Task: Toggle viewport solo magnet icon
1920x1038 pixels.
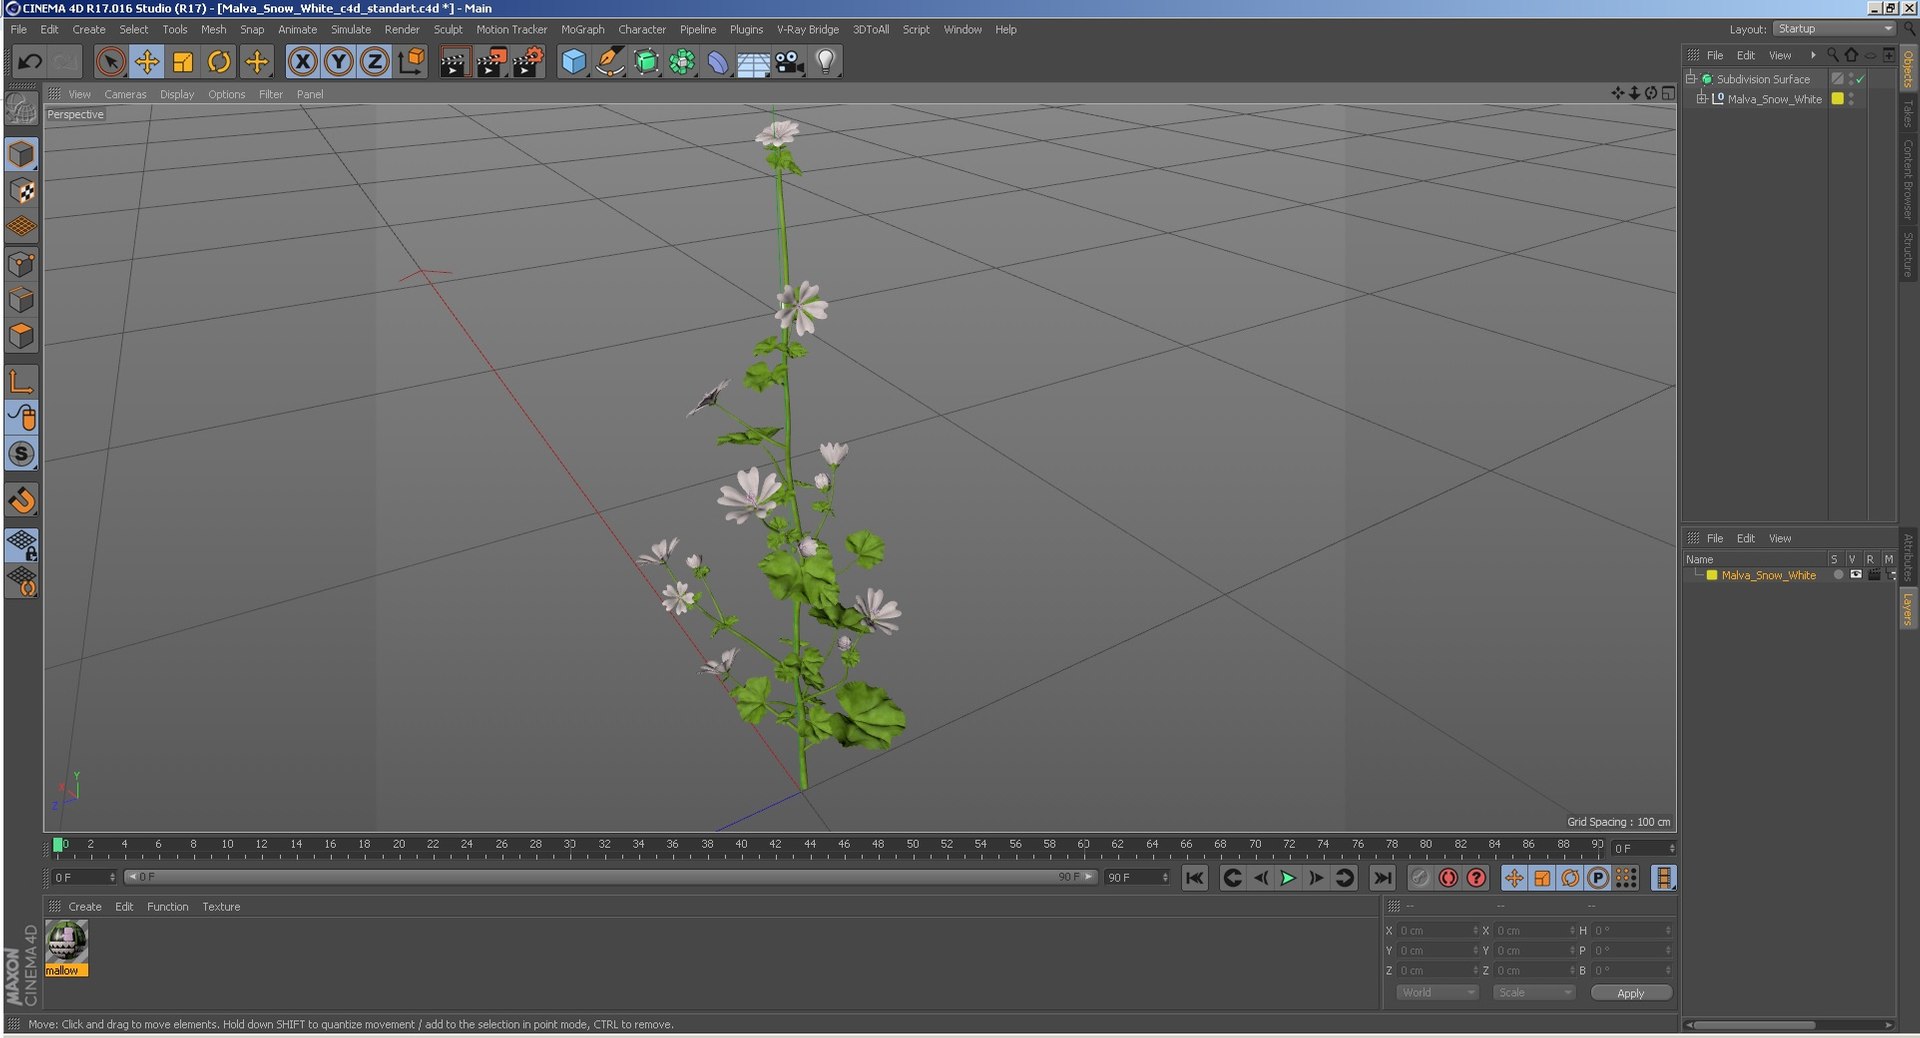Action: pyautogui.click(x=21, y=499)
